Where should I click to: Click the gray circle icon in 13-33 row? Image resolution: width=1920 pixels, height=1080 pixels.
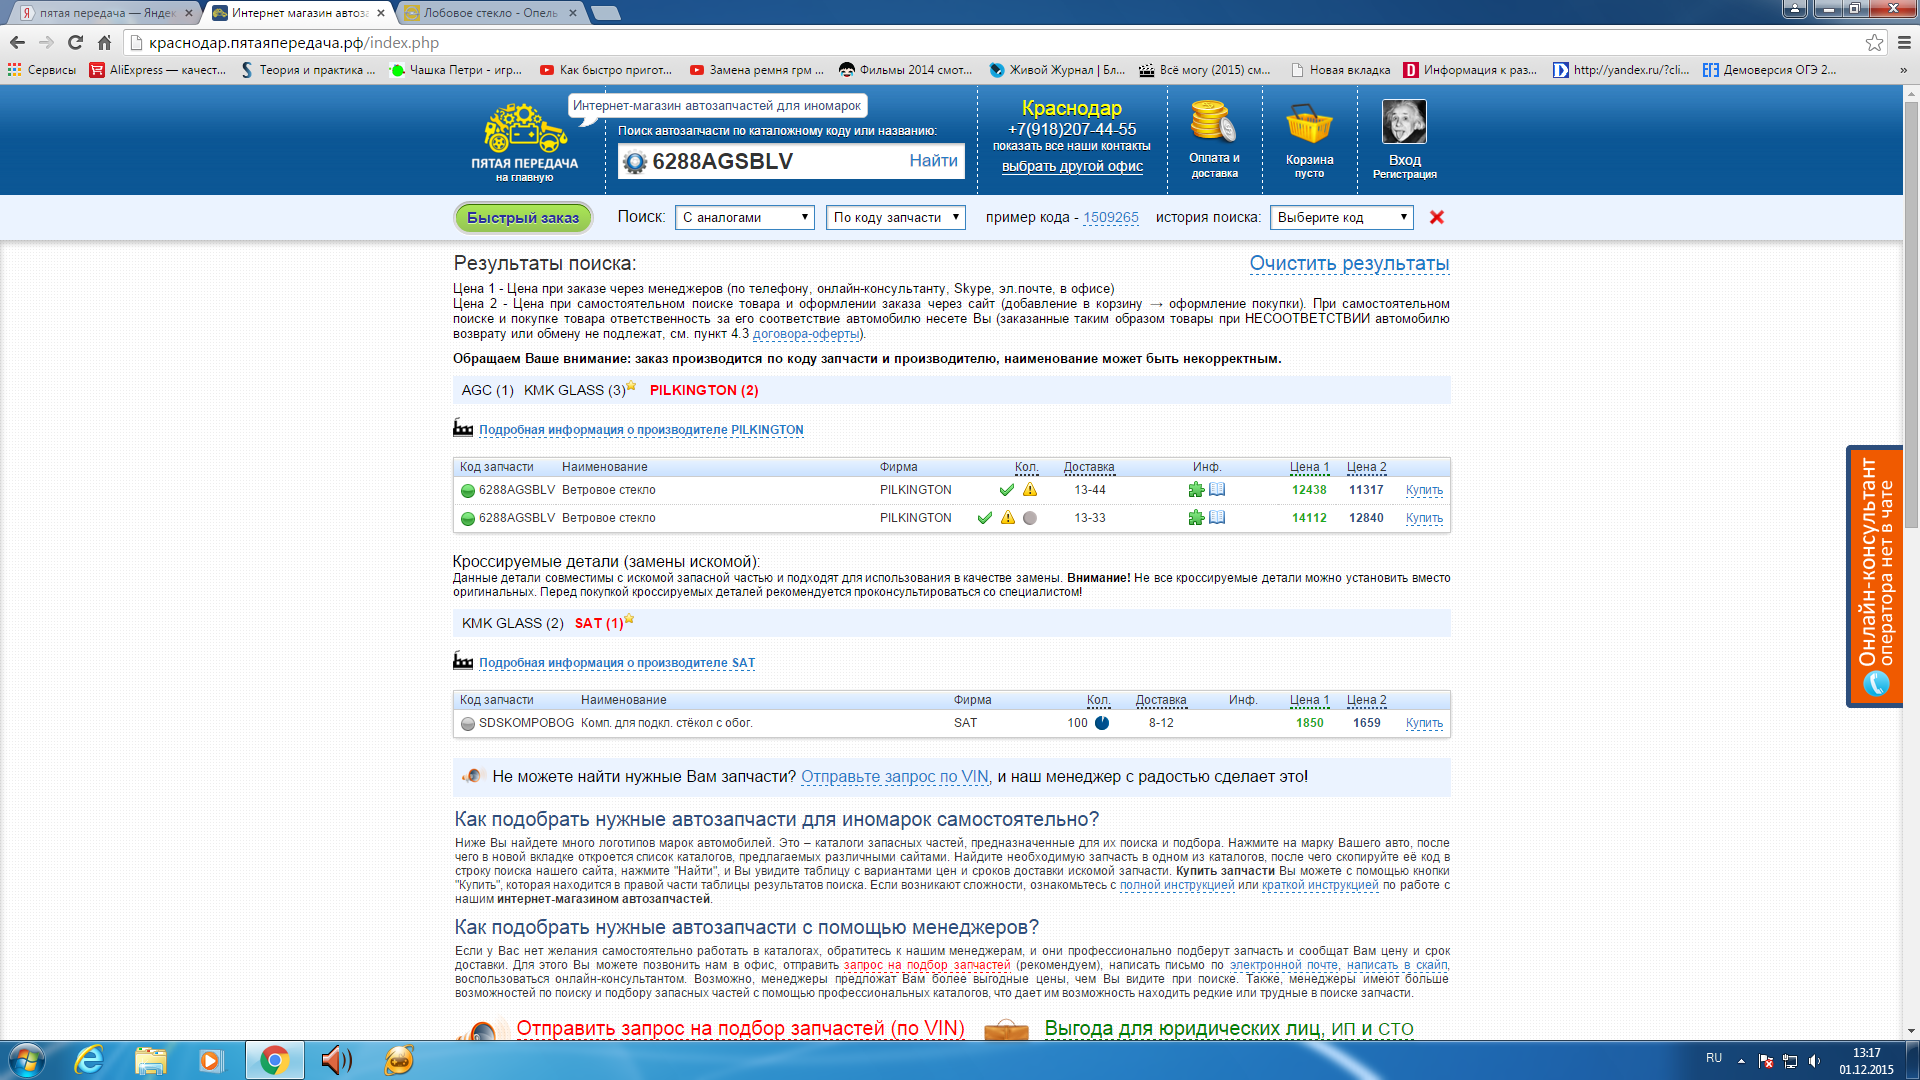[1030, 518]
